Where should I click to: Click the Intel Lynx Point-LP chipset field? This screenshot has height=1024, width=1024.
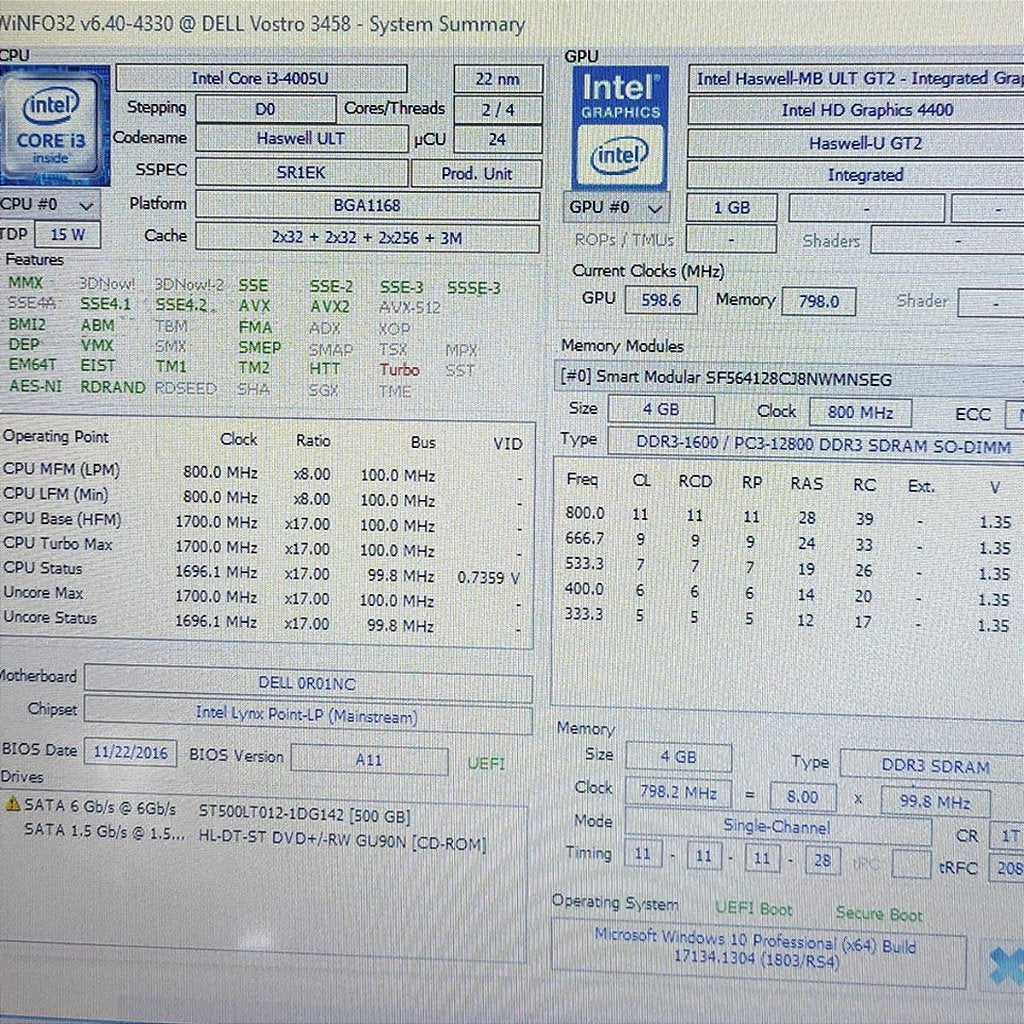(308, 716)
